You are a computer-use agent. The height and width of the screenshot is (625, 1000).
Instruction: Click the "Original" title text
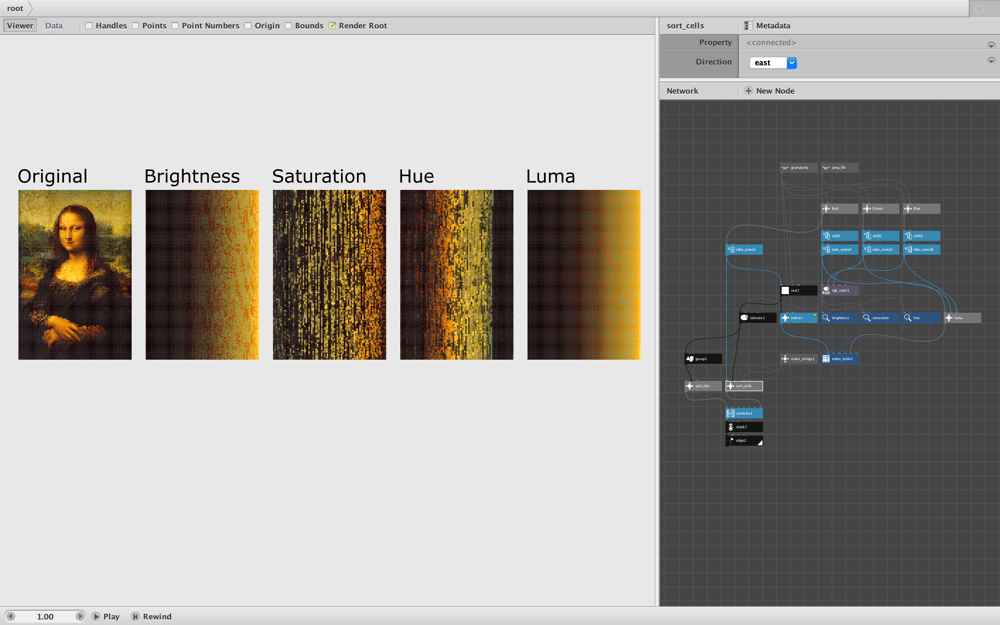pyautogui.click(x=52, y=176)
